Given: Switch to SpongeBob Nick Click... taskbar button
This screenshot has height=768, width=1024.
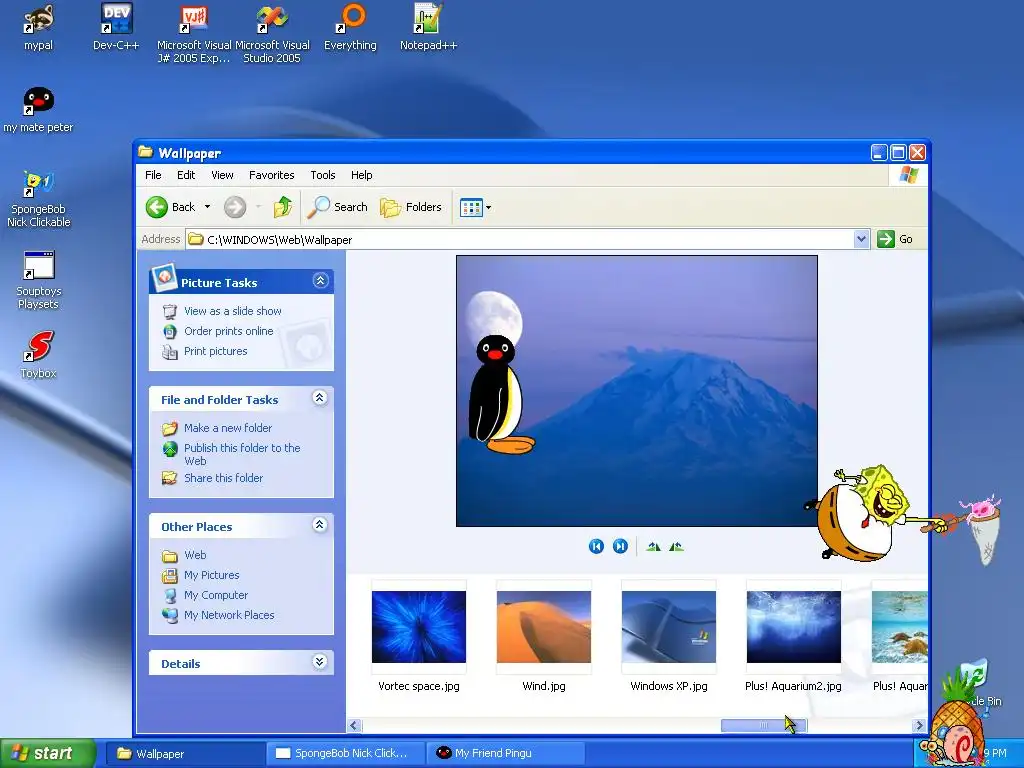Looking at the screenshot, I should pyautogui.click(x=346, y=754).
